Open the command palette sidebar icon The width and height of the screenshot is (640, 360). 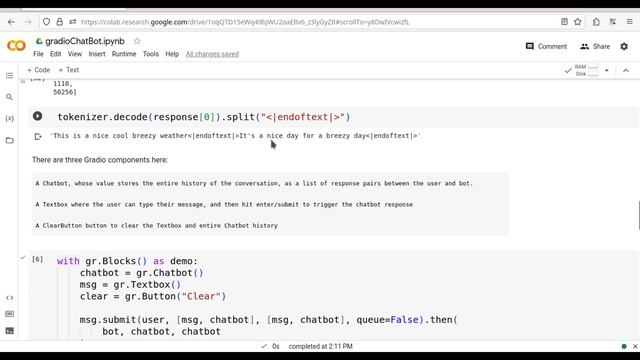click(9, 314)
